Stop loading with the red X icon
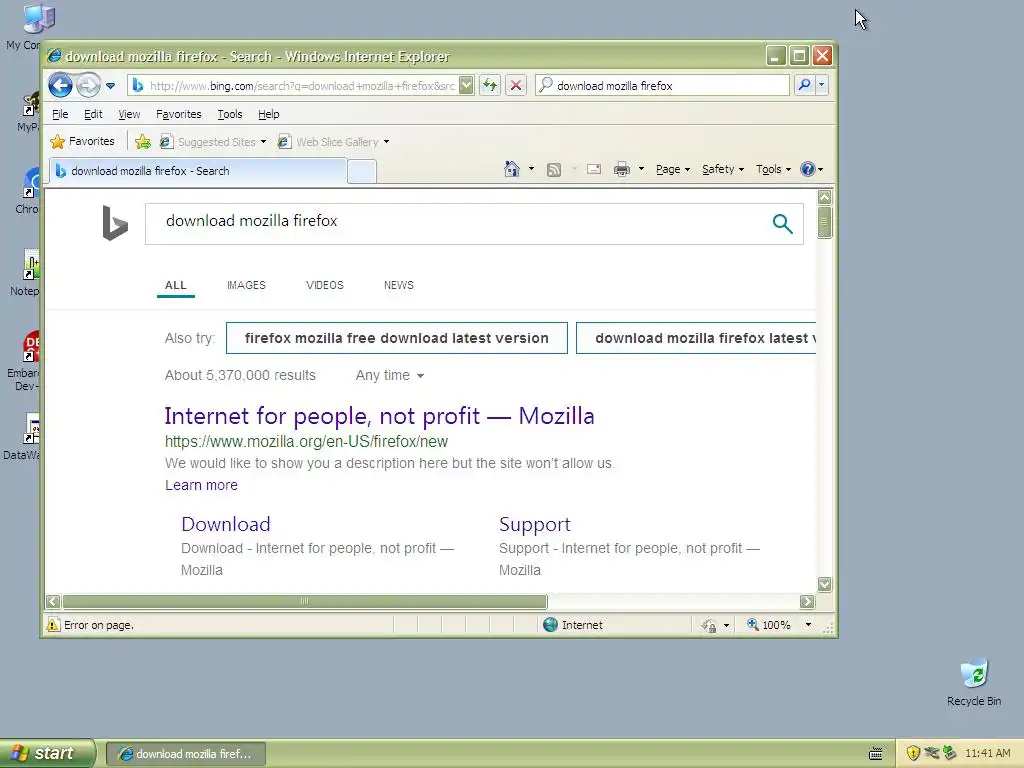1024x768 pixels. coord(516,86)
